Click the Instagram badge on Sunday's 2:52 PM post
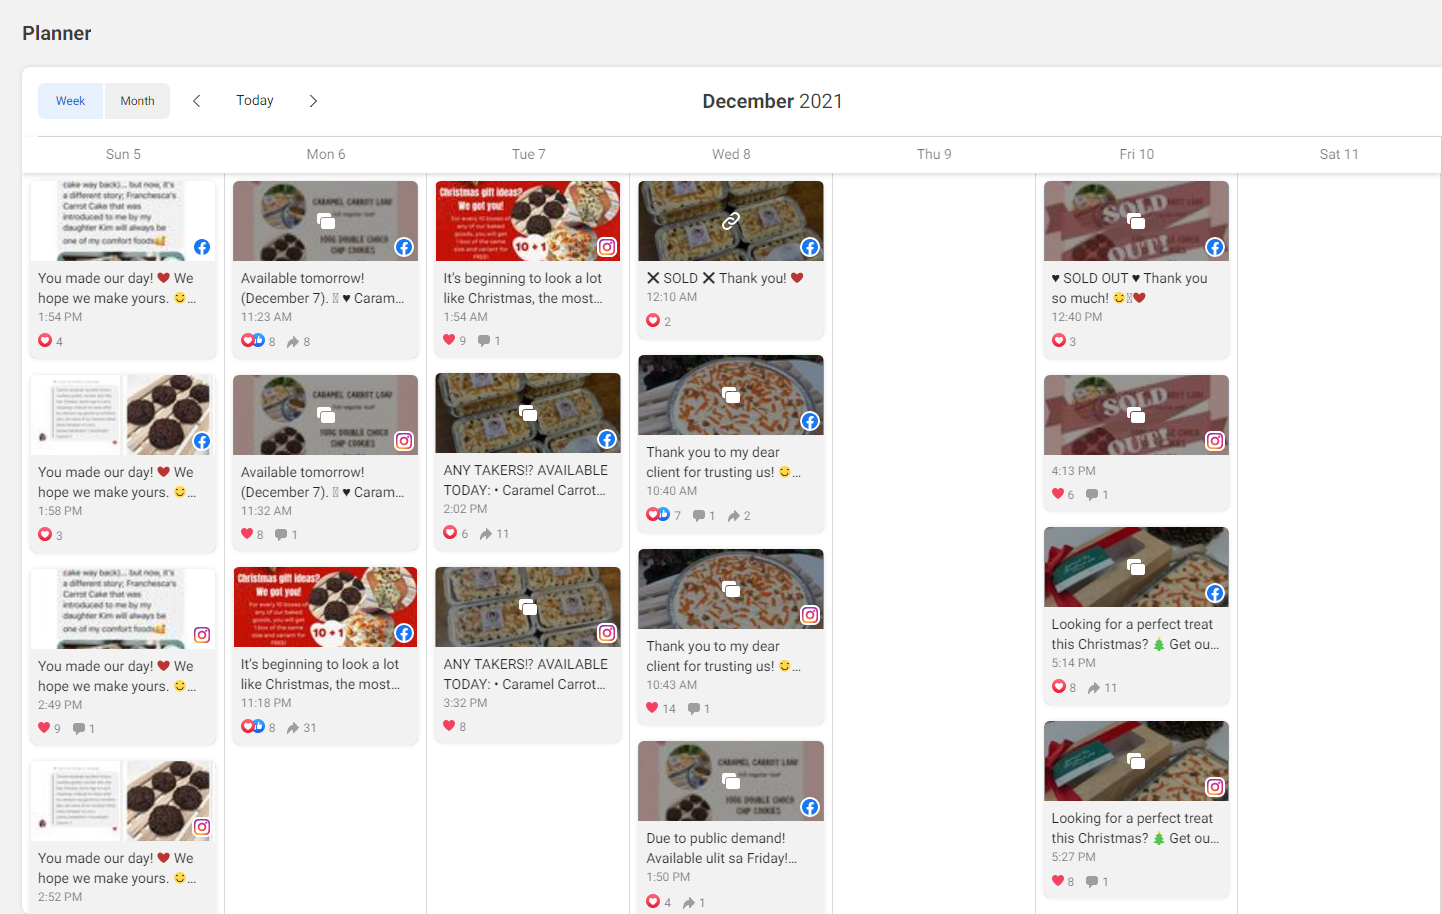 coord(202,827)
